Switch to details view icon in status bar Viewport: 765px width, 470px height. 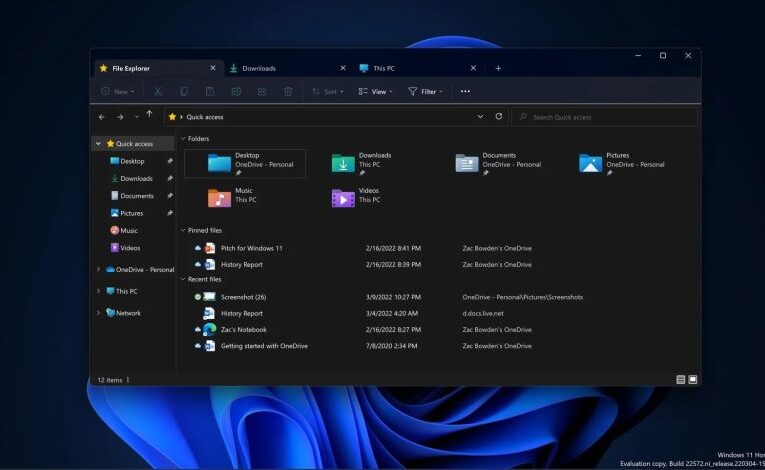(x=681, y=380)
